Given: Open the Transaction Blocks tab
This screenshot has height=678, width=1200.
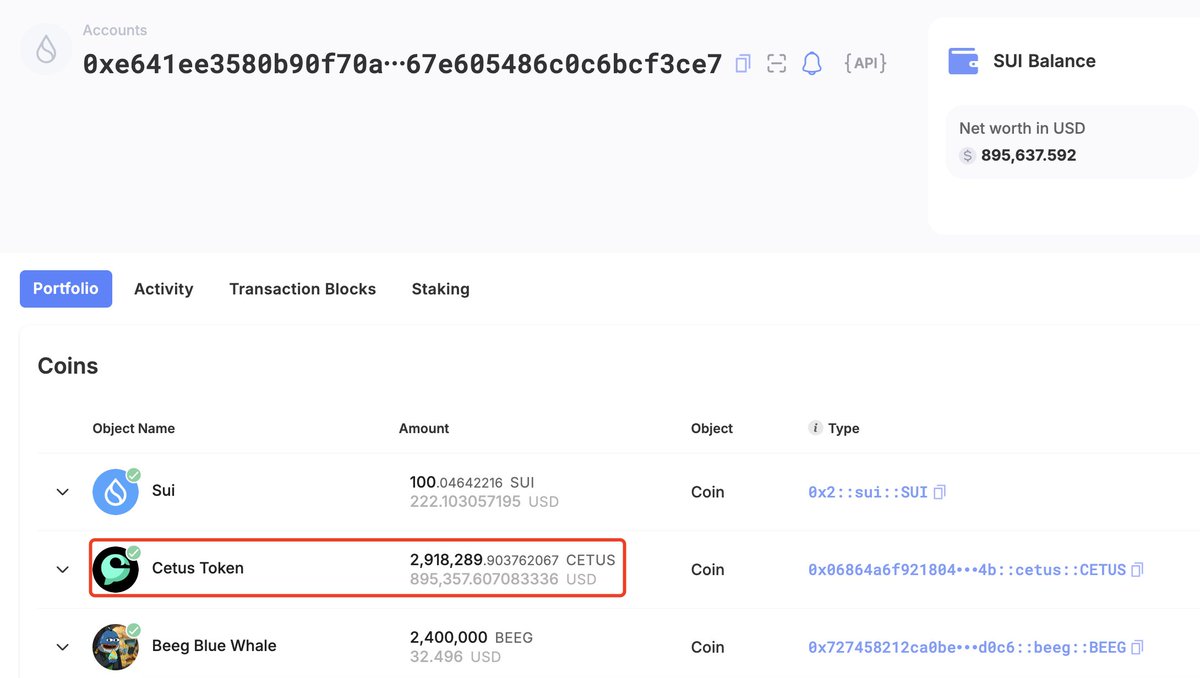Looking at the screenshot, I should (x=302, y=289).
